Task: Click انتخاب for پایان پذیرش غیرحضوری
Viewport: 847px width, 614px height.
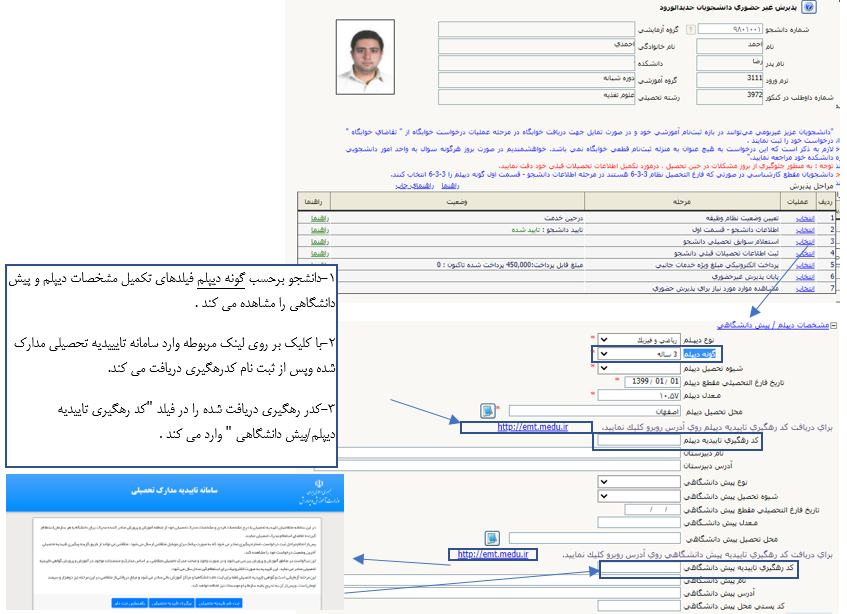Action: 805,277
